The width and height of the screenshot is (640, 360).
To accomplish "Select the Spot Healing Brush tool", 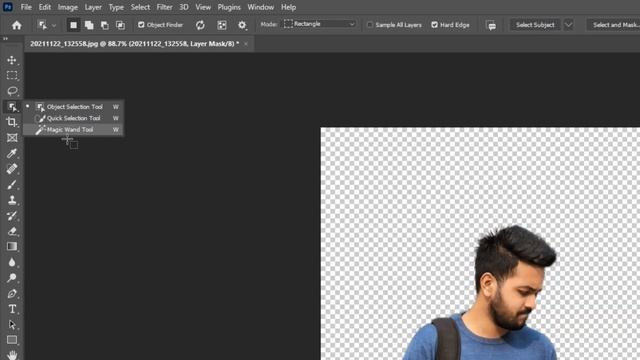I will coord(12,169).
